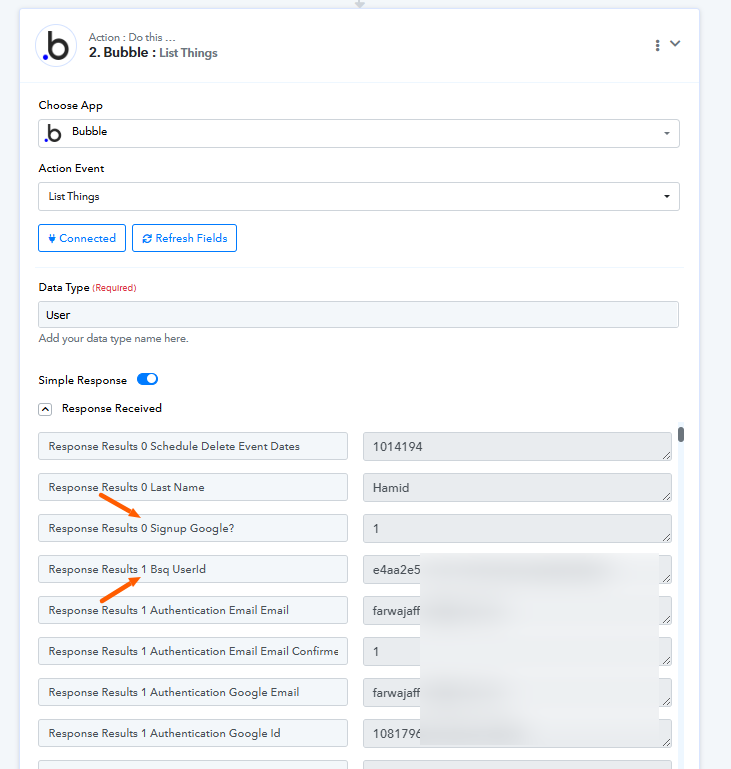Open the three-dot options menu
731x769 pixels.
[x=657, y=45]
